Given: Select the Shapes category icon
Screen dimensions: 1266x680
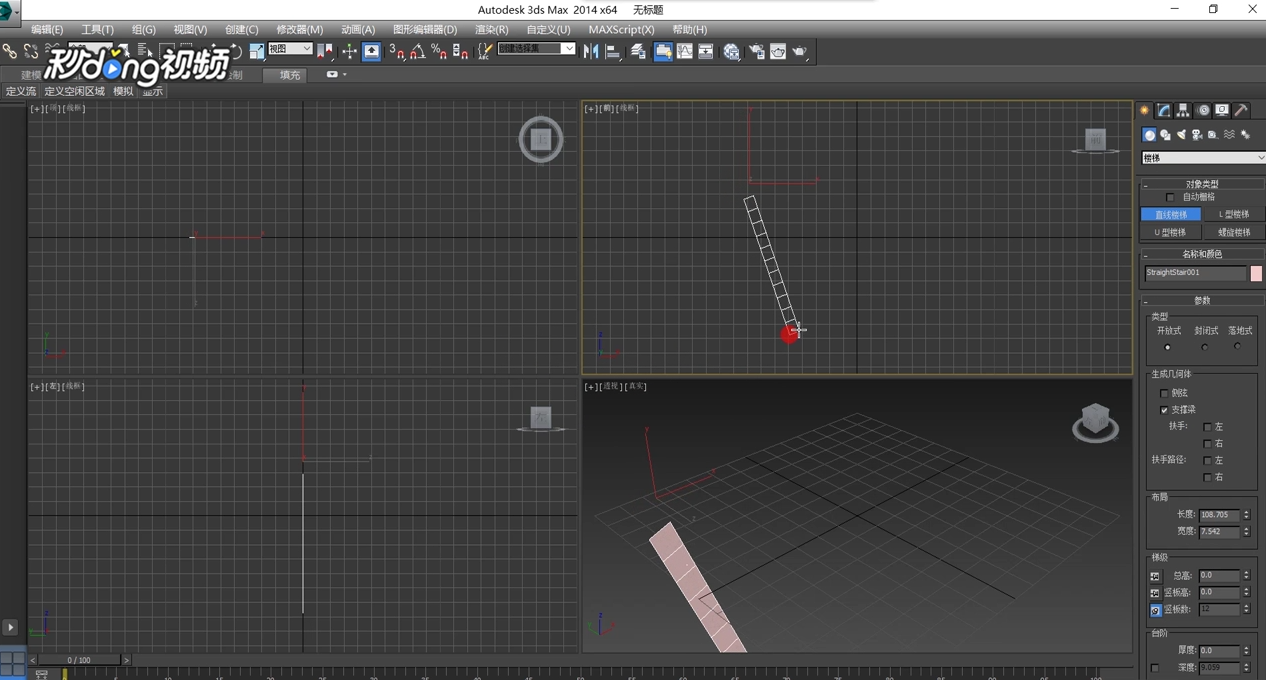Looking at the screenshot, I should point(1165,135).
